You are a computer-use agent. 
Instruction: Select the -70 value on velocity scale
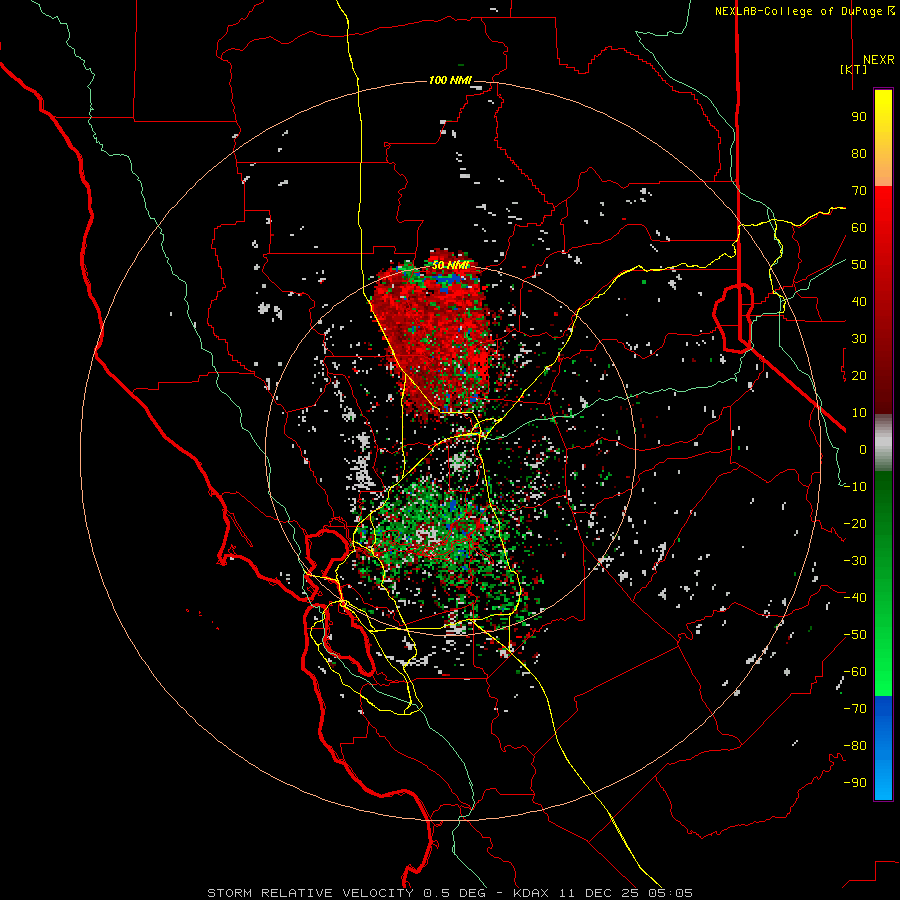click(x=855, y=709)
